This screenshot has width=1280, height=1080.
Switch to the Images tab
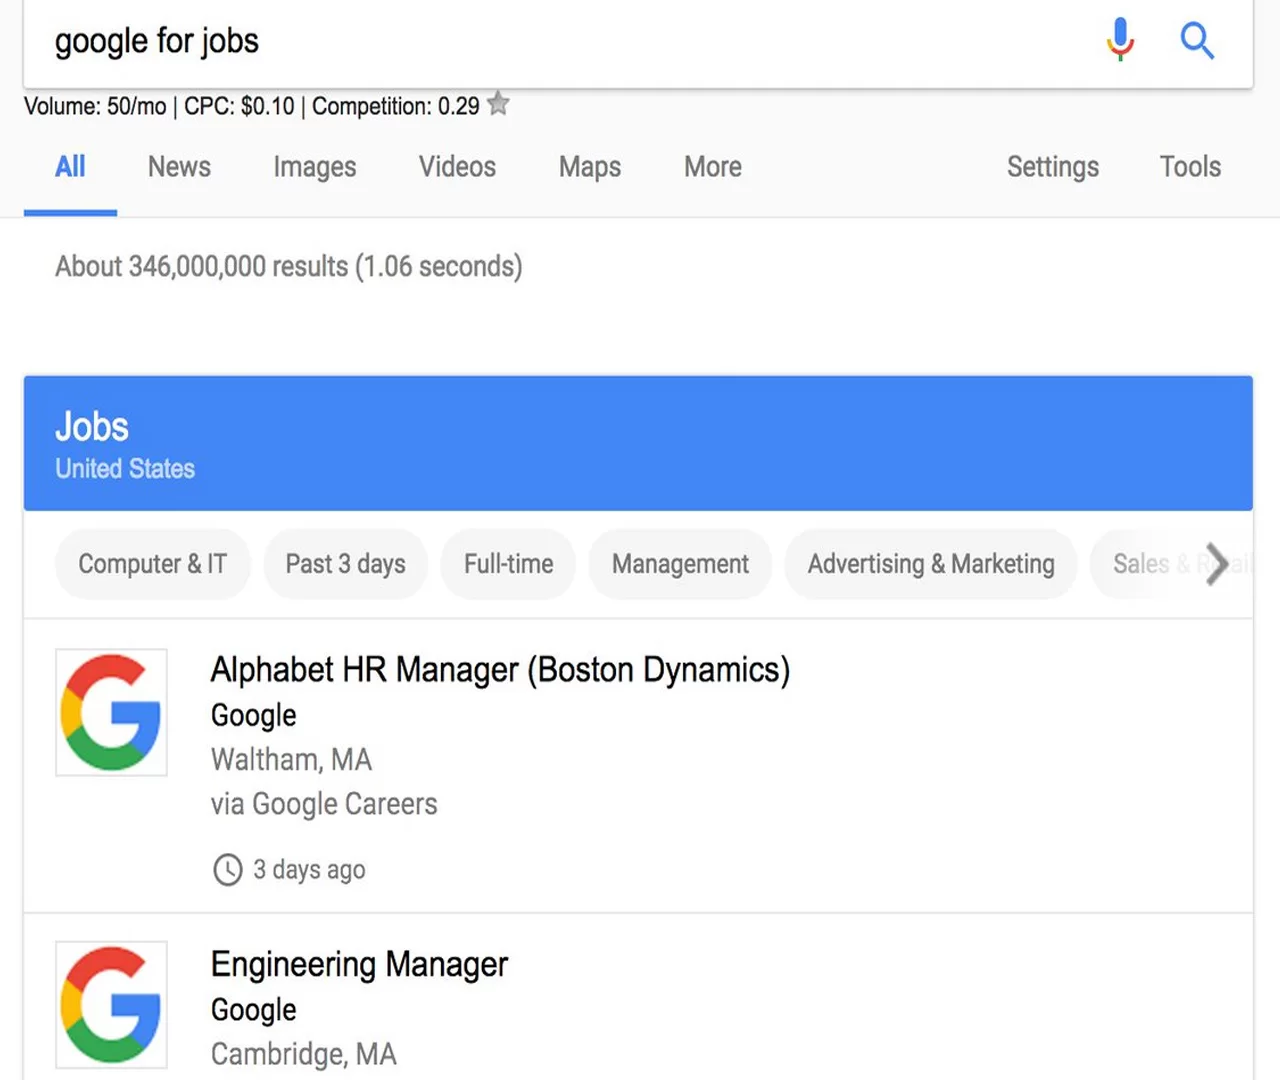[x=315, y=167]
